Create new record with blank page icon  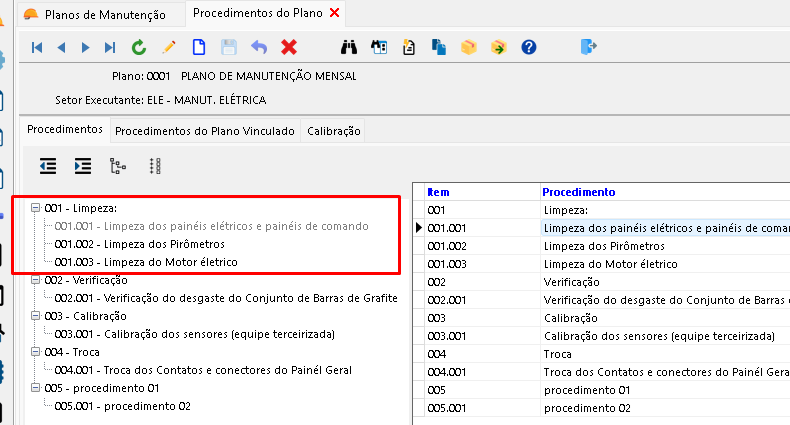(x=199, y=47)
